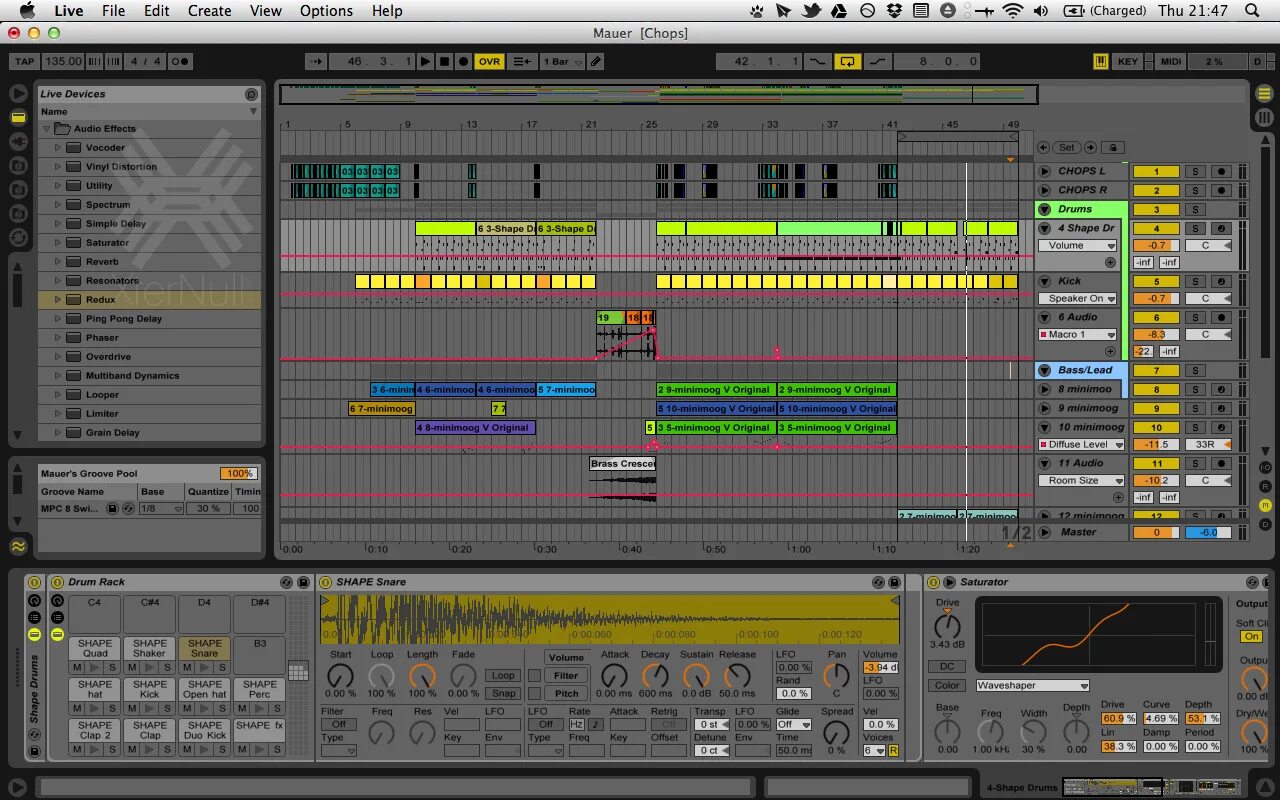The image size is (1280, 800).
Task: Select the SHAPE Kick drum pad
Action: [x=149, y=689]
